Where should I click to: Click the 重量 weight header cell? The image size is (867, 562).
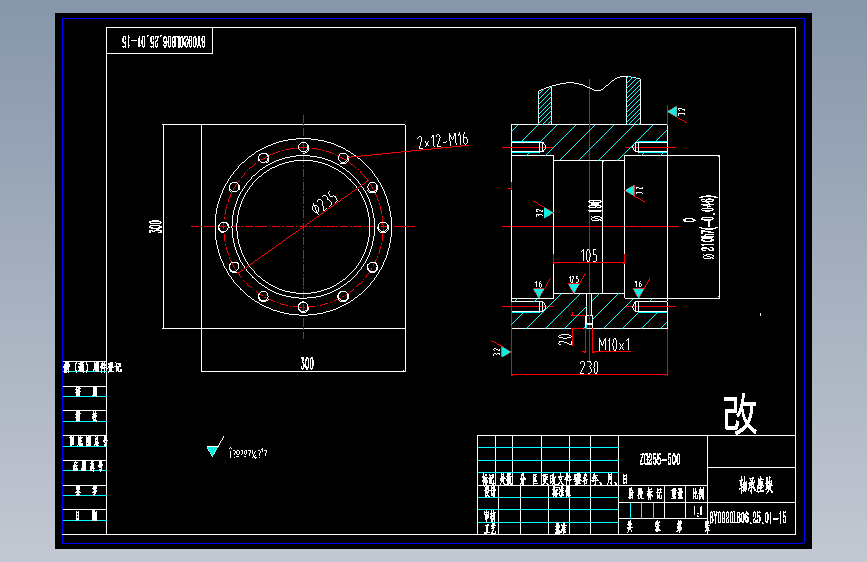click(677, 493)
